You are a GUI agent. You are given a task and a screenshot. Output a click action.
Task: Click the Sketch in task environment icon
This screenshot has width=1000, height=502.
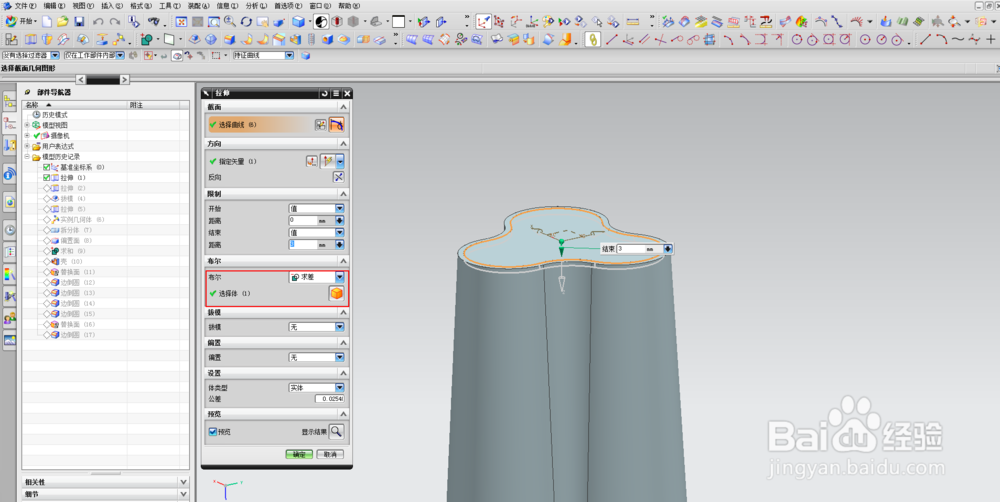tap(11, 40)
